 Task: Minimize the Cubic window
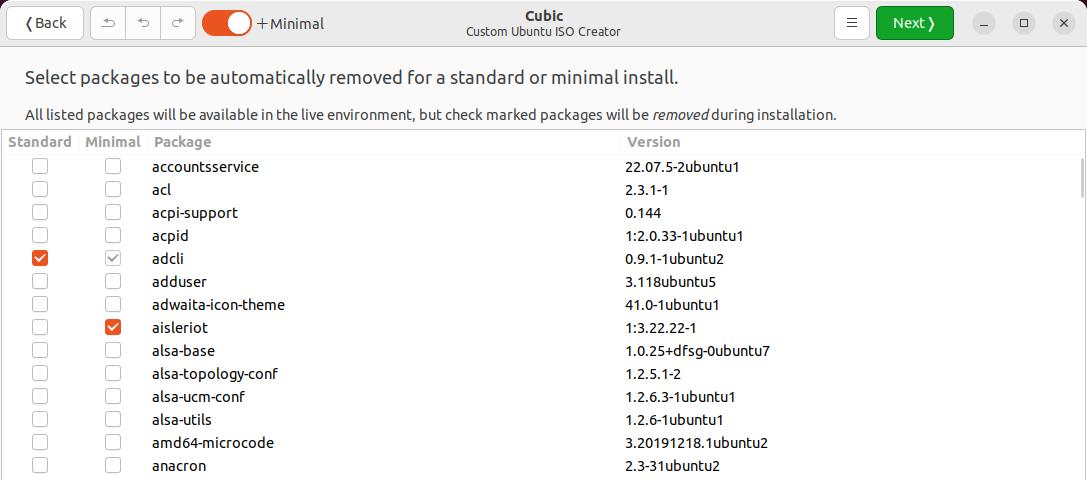click(984, 23)
